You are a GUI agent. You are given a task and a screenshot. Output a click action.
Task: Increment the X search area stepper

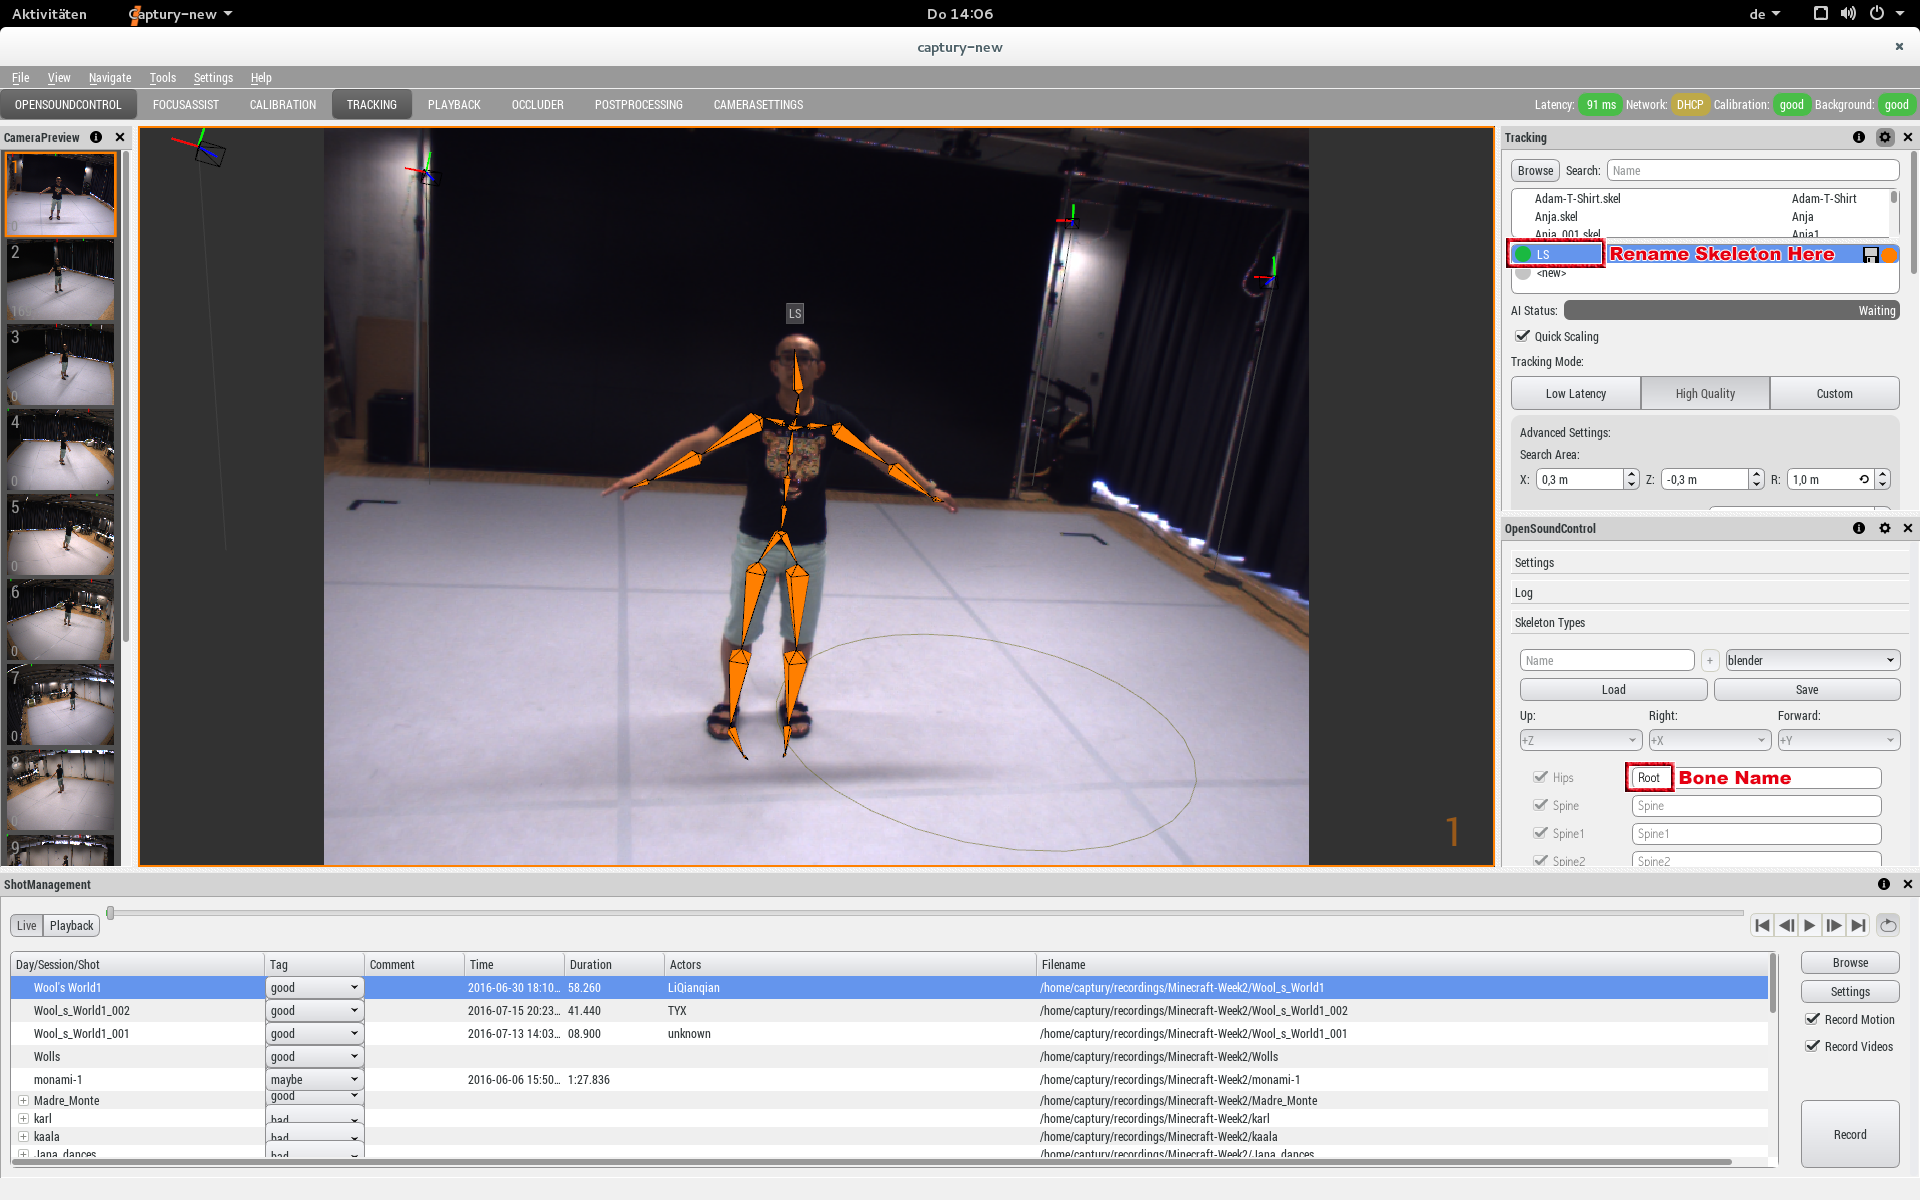(x=1631, y=474)
